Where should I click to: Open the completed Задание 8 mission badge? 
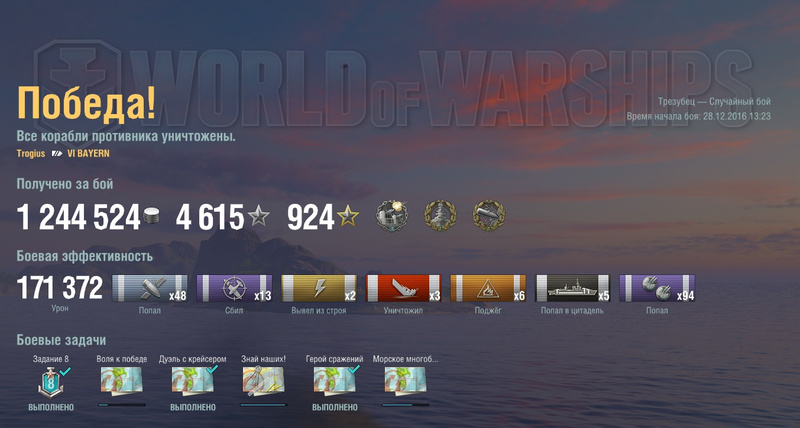51,382
